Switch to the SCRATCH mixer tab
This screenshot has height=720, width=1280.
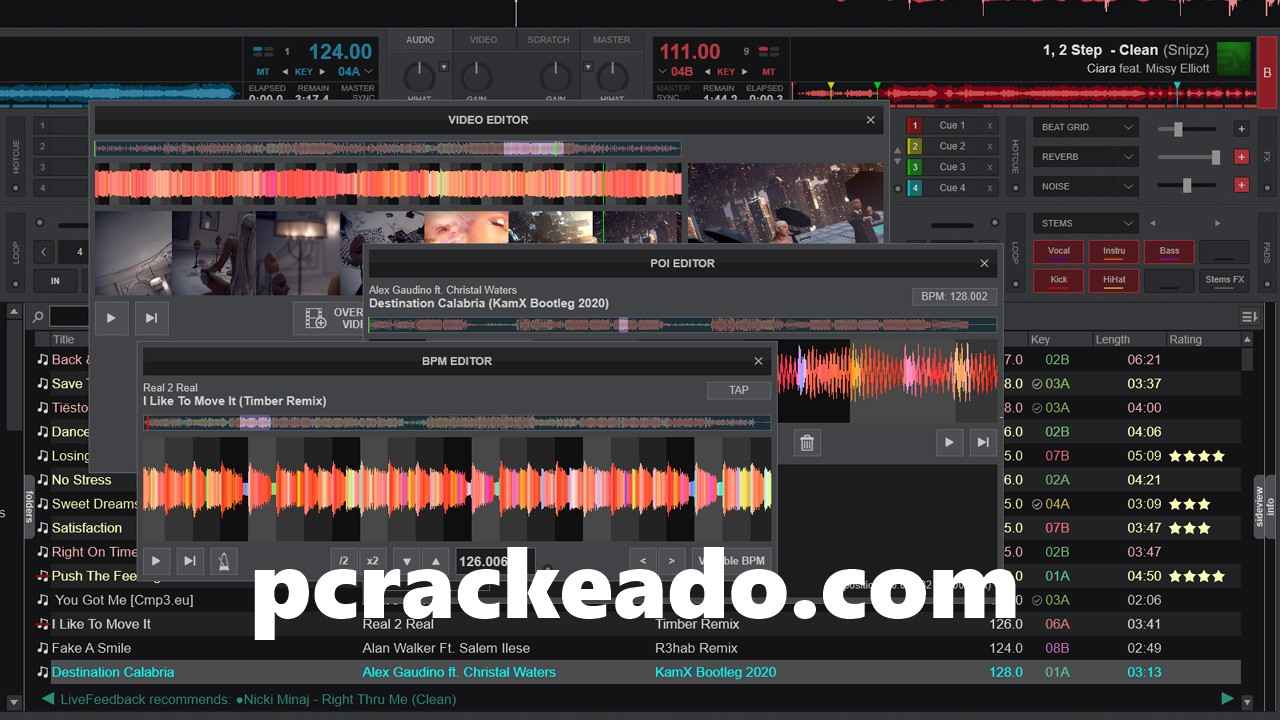click(x=548, y=40)
